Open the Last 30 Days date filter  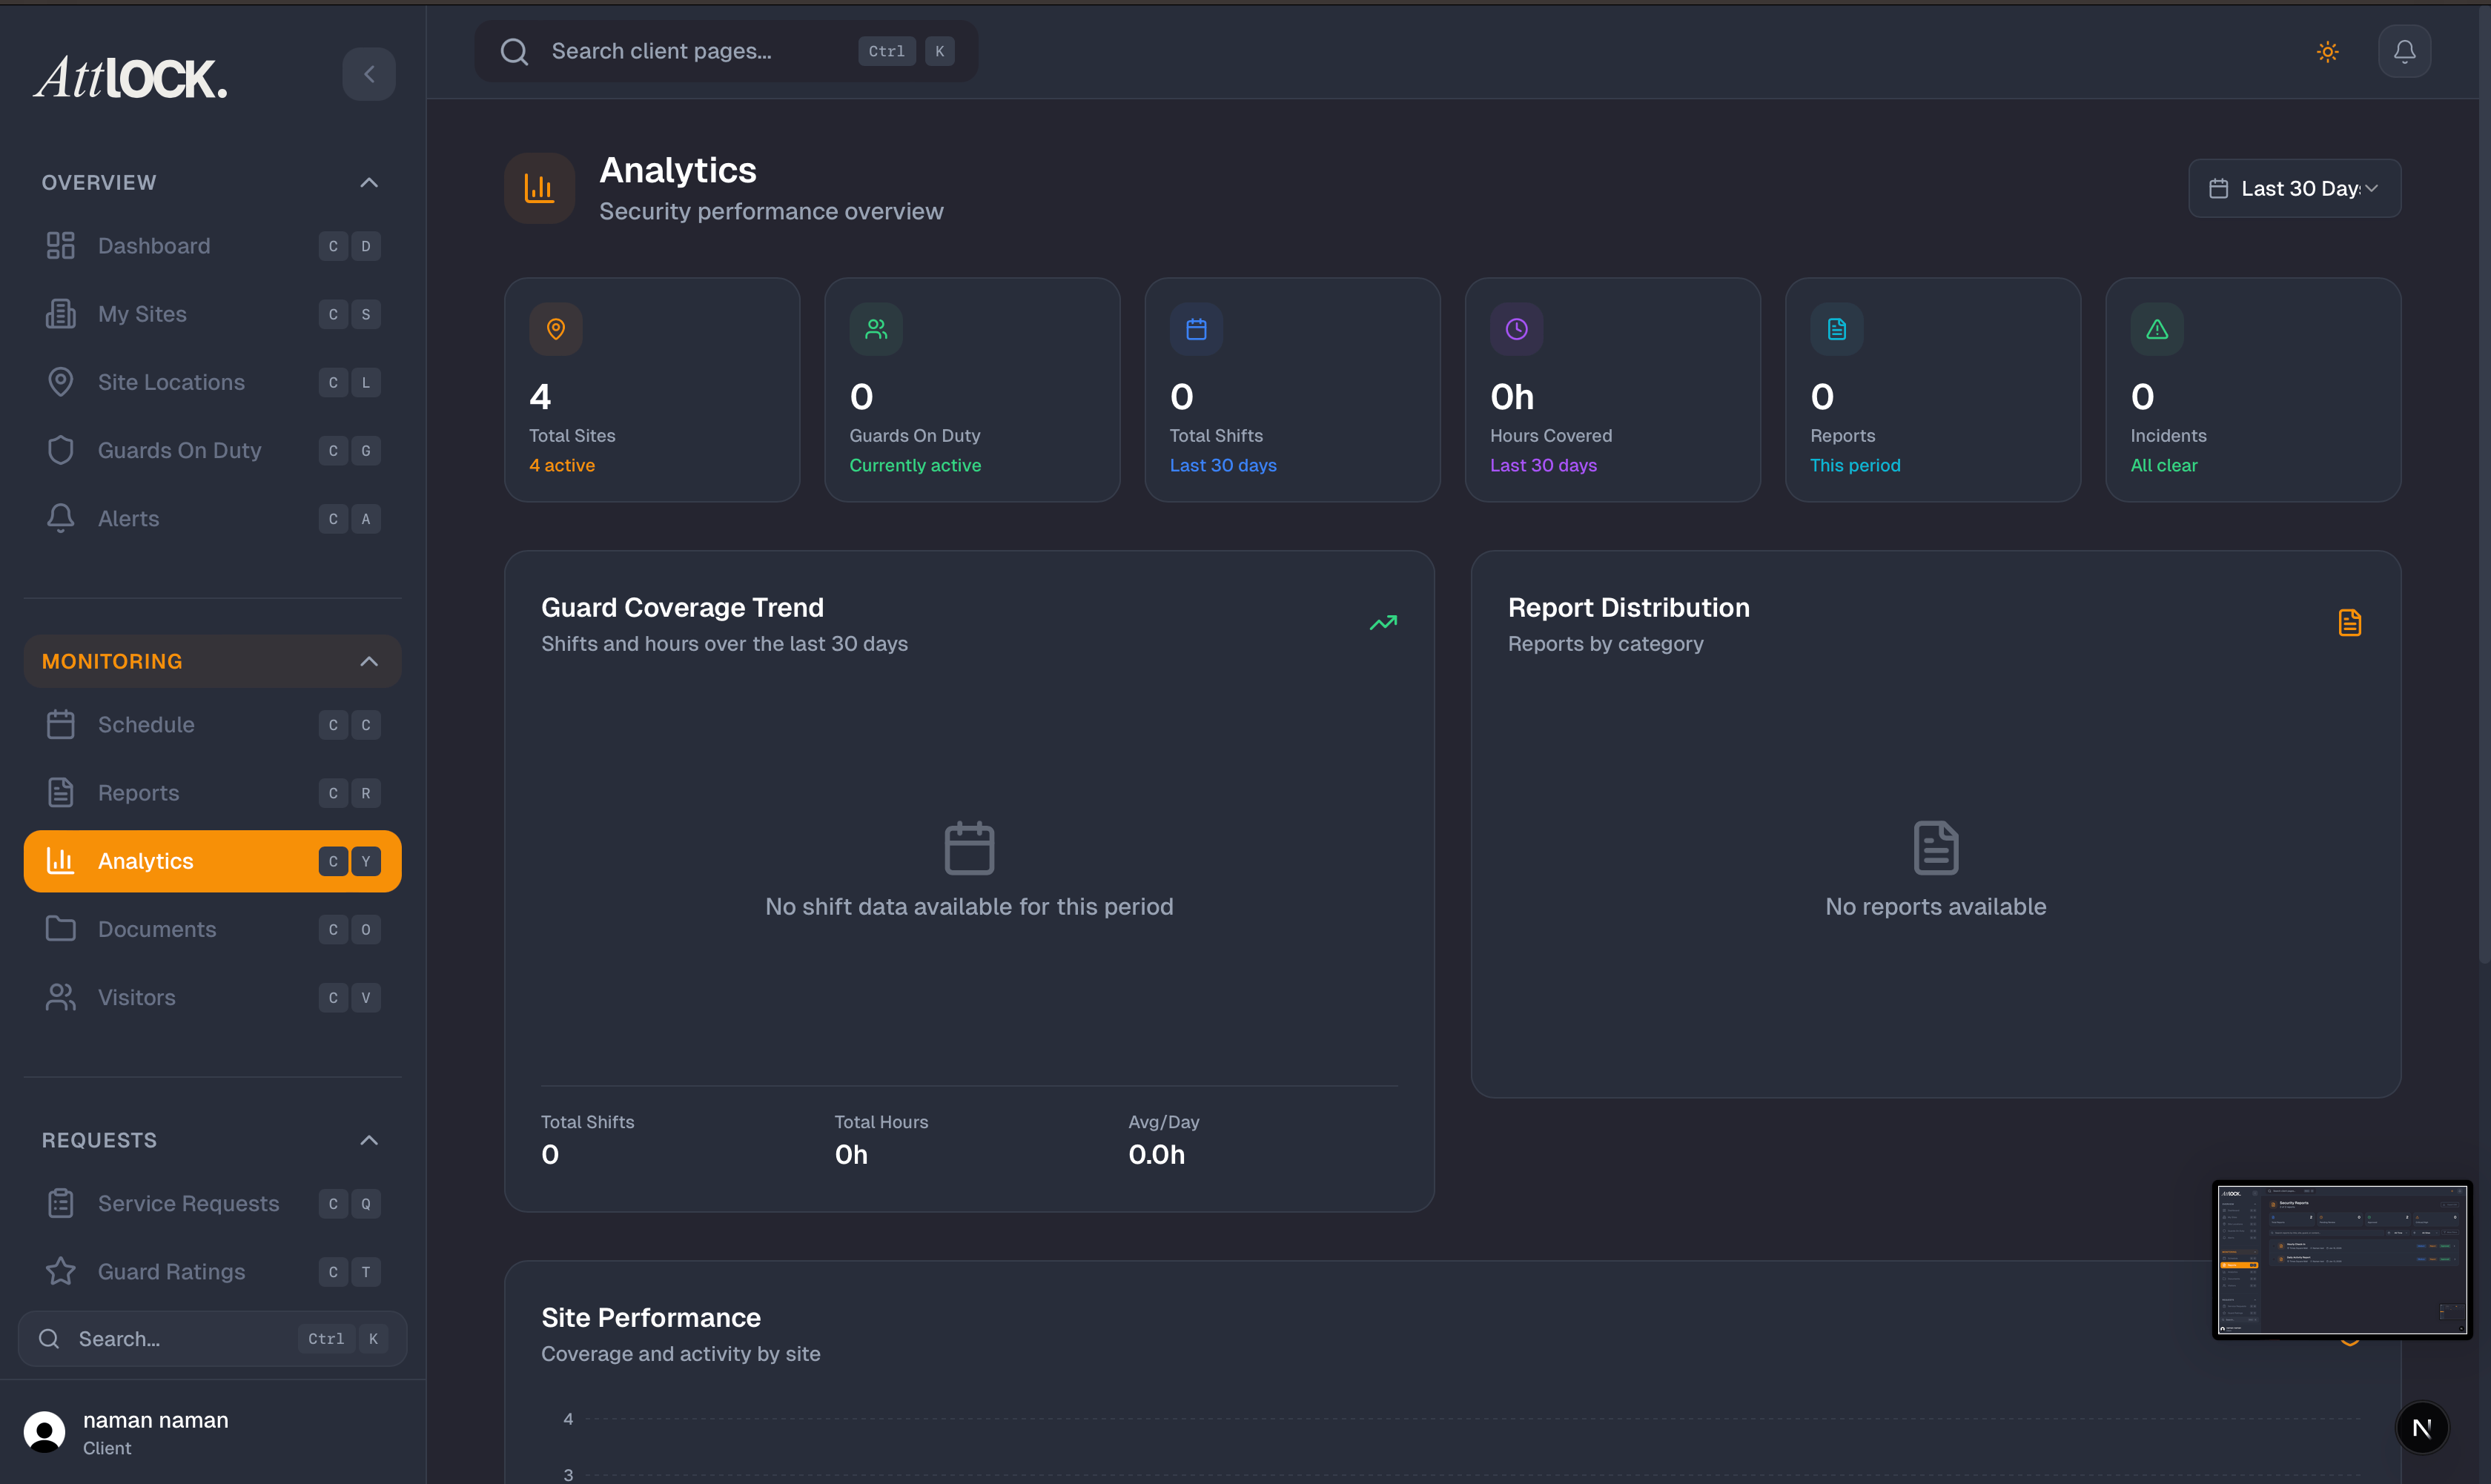[x=2294, y=188]
